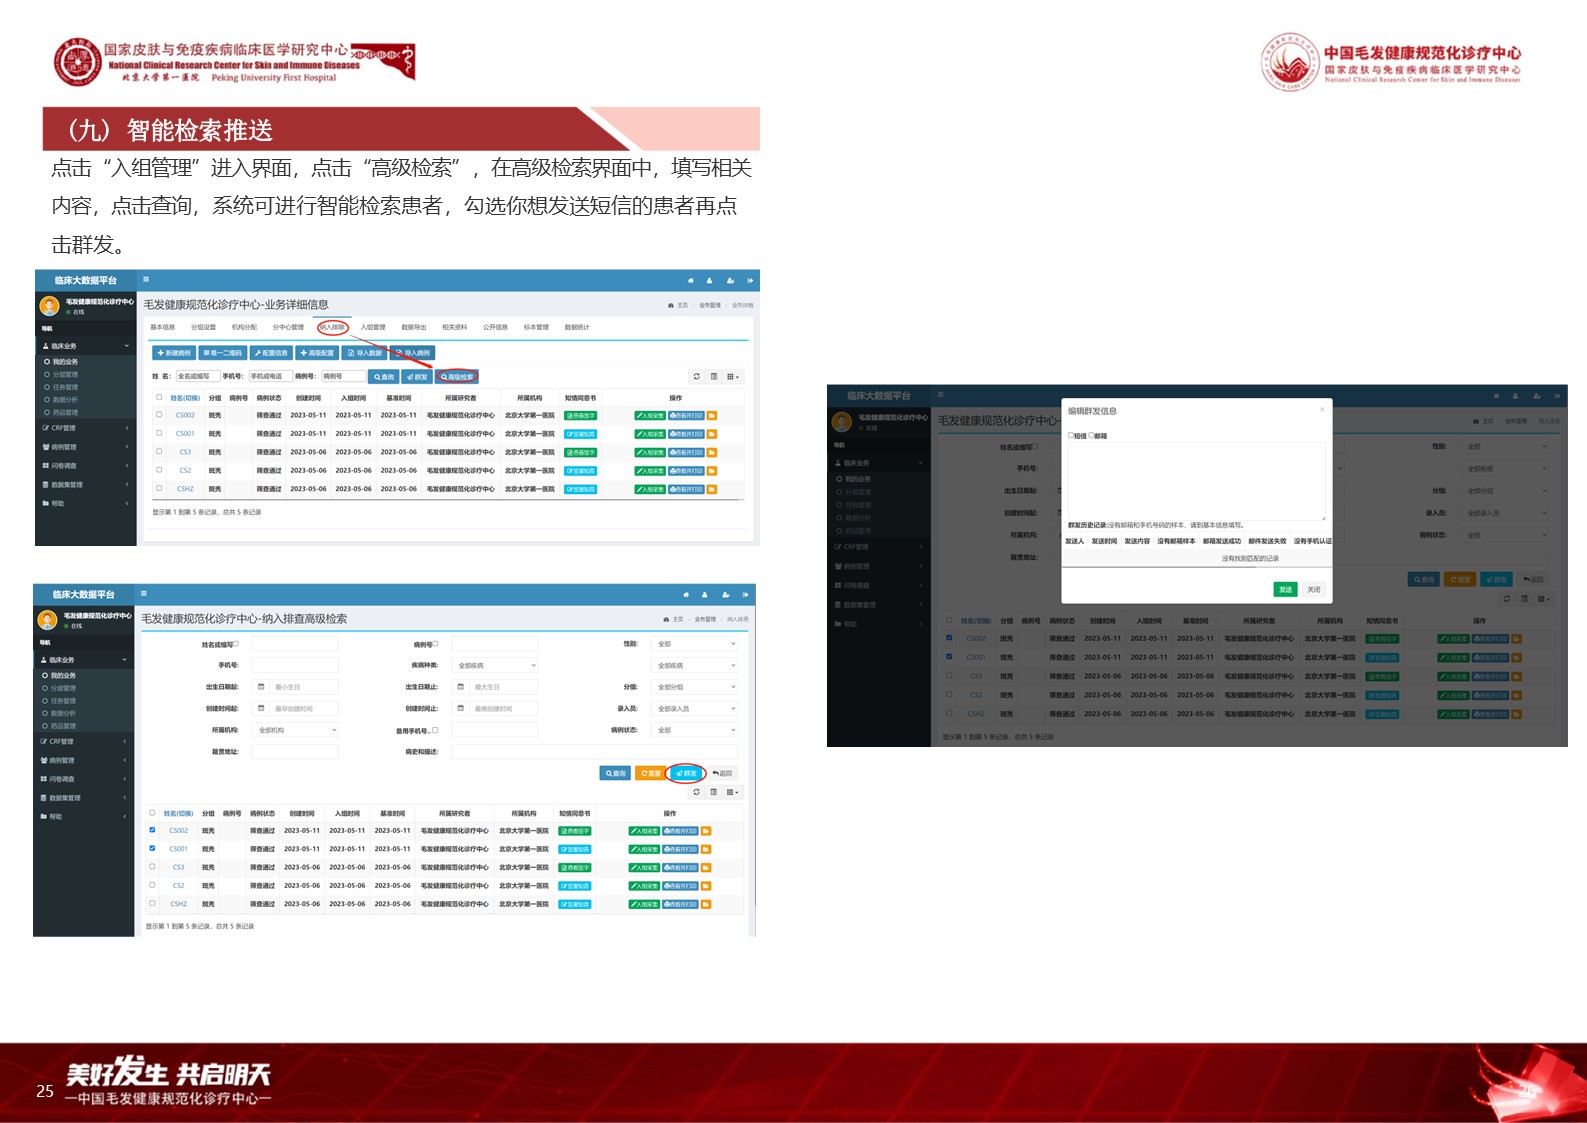Click the 导入数据 import icon button

point(364,353)
